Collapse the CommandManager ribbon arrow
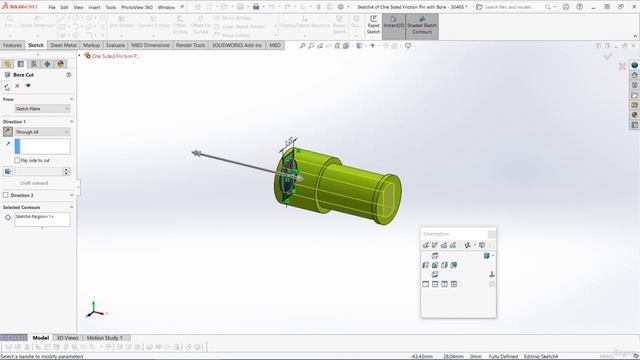The height and width of the screenshot is (360, 640). pyautogui.click(x=635, y=36)
